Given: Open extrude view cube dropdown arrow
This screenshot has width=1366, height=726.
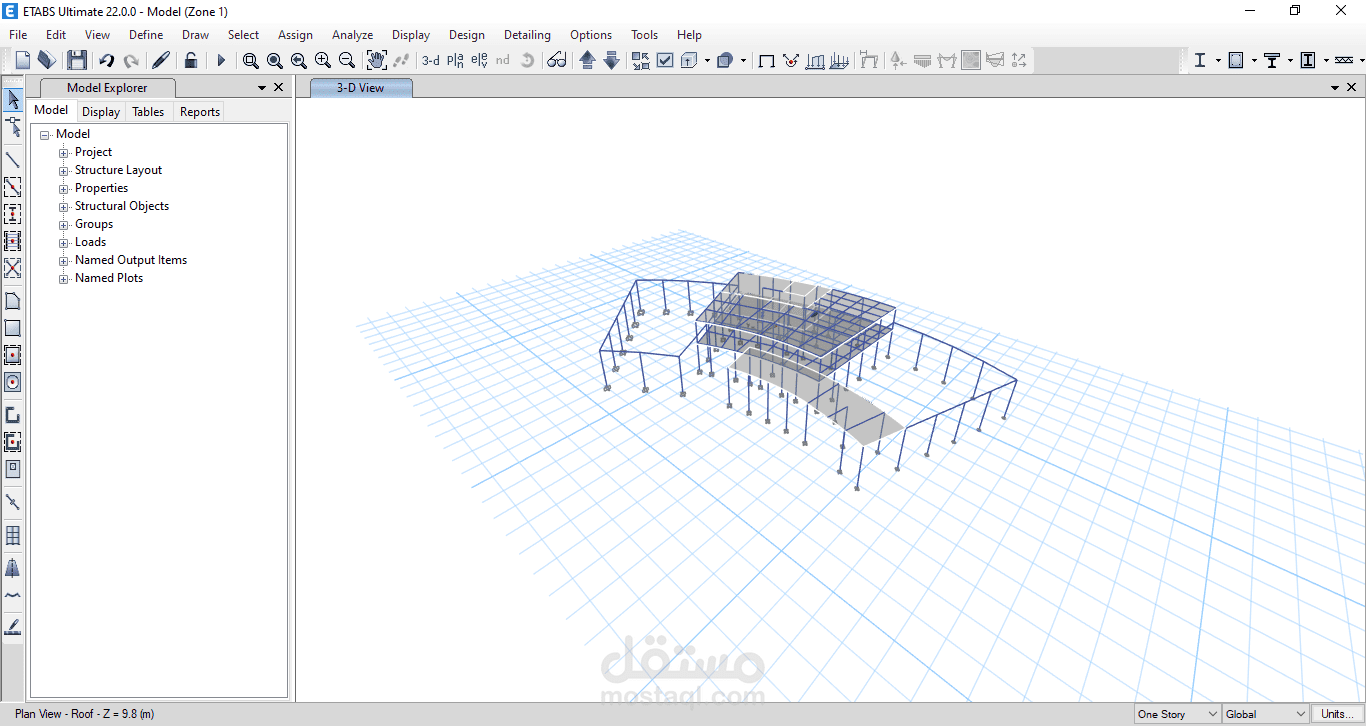Looking at the screenshot, I should 707,60.
